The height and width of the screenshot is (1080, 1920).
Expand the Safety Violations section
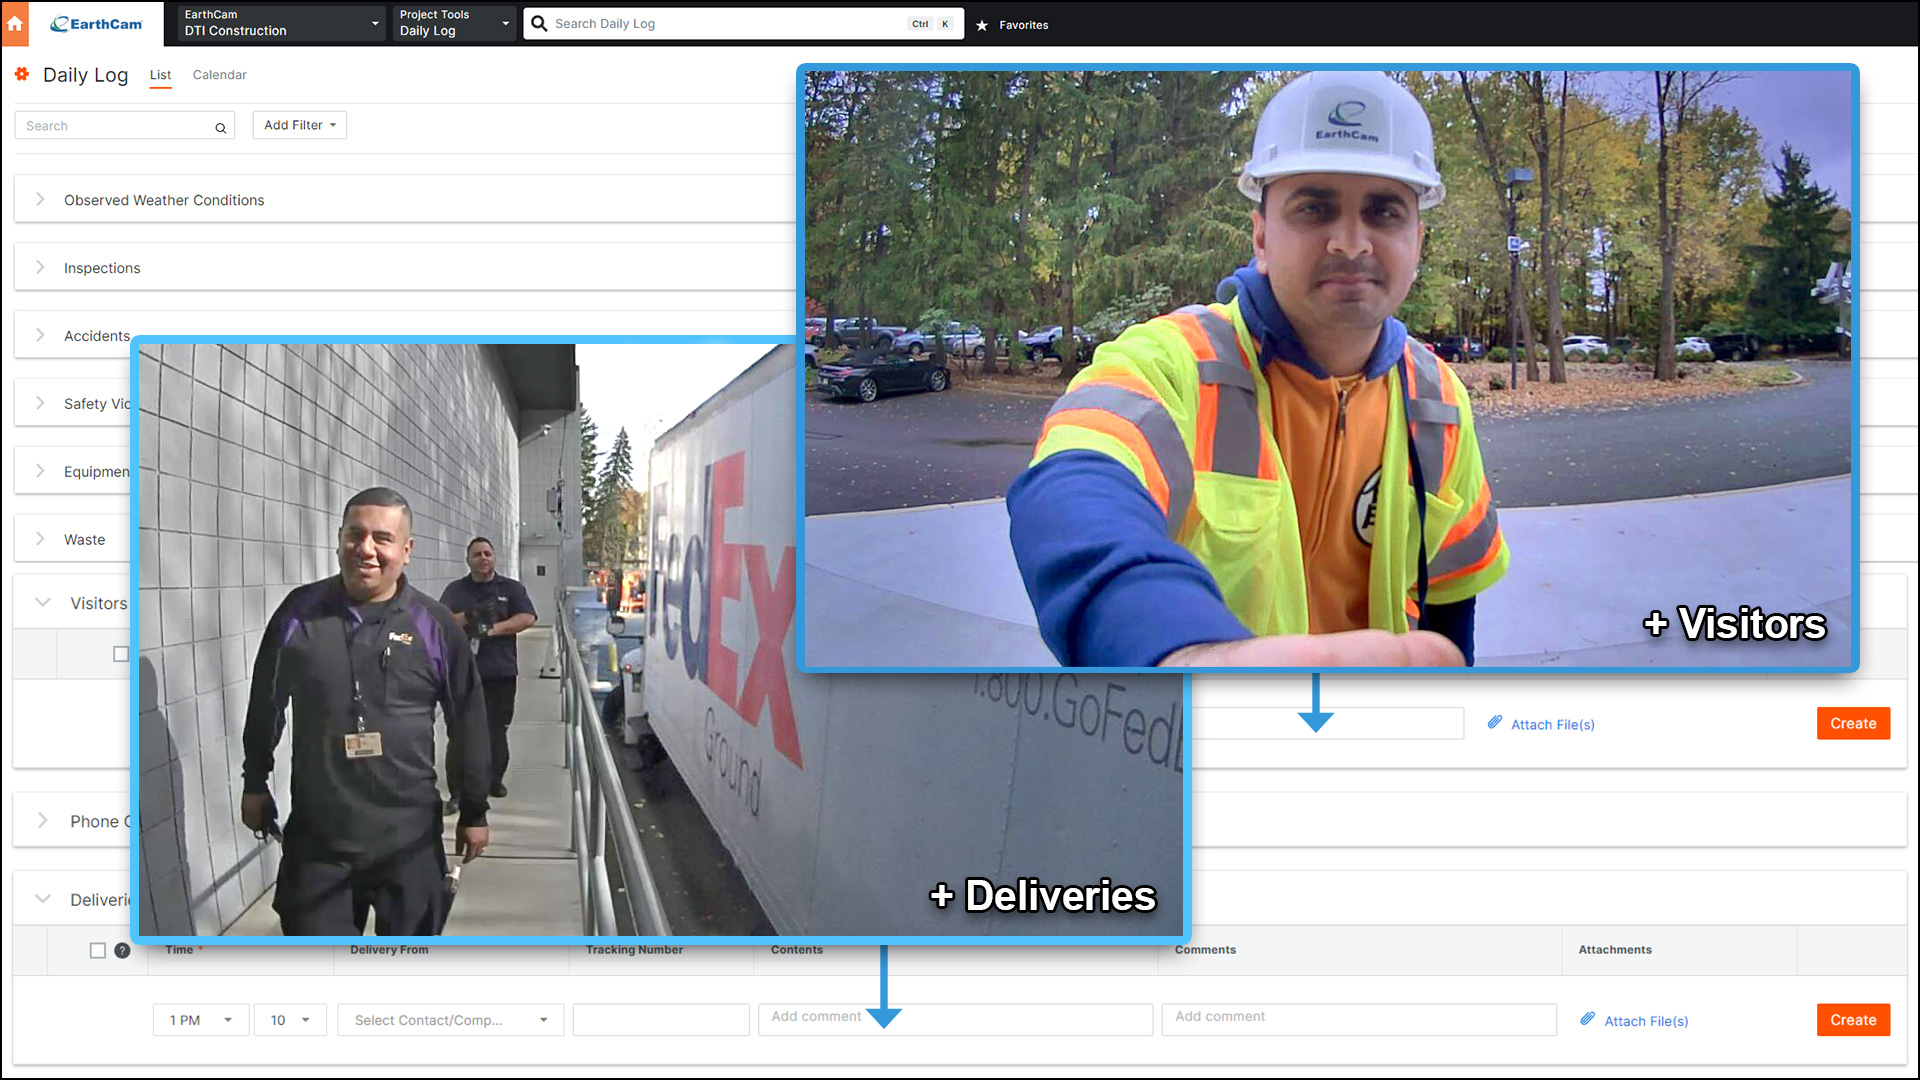(40, 403)
